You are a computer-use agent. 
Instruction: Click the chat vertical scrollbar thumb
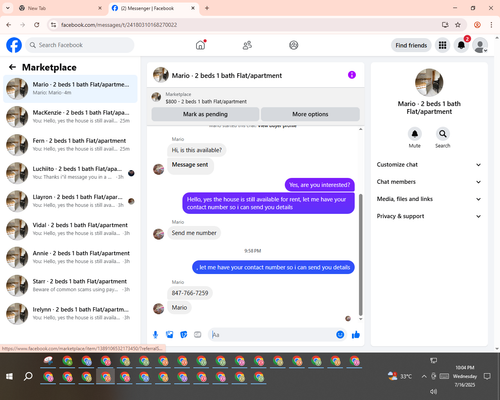(x=360, y=255)
